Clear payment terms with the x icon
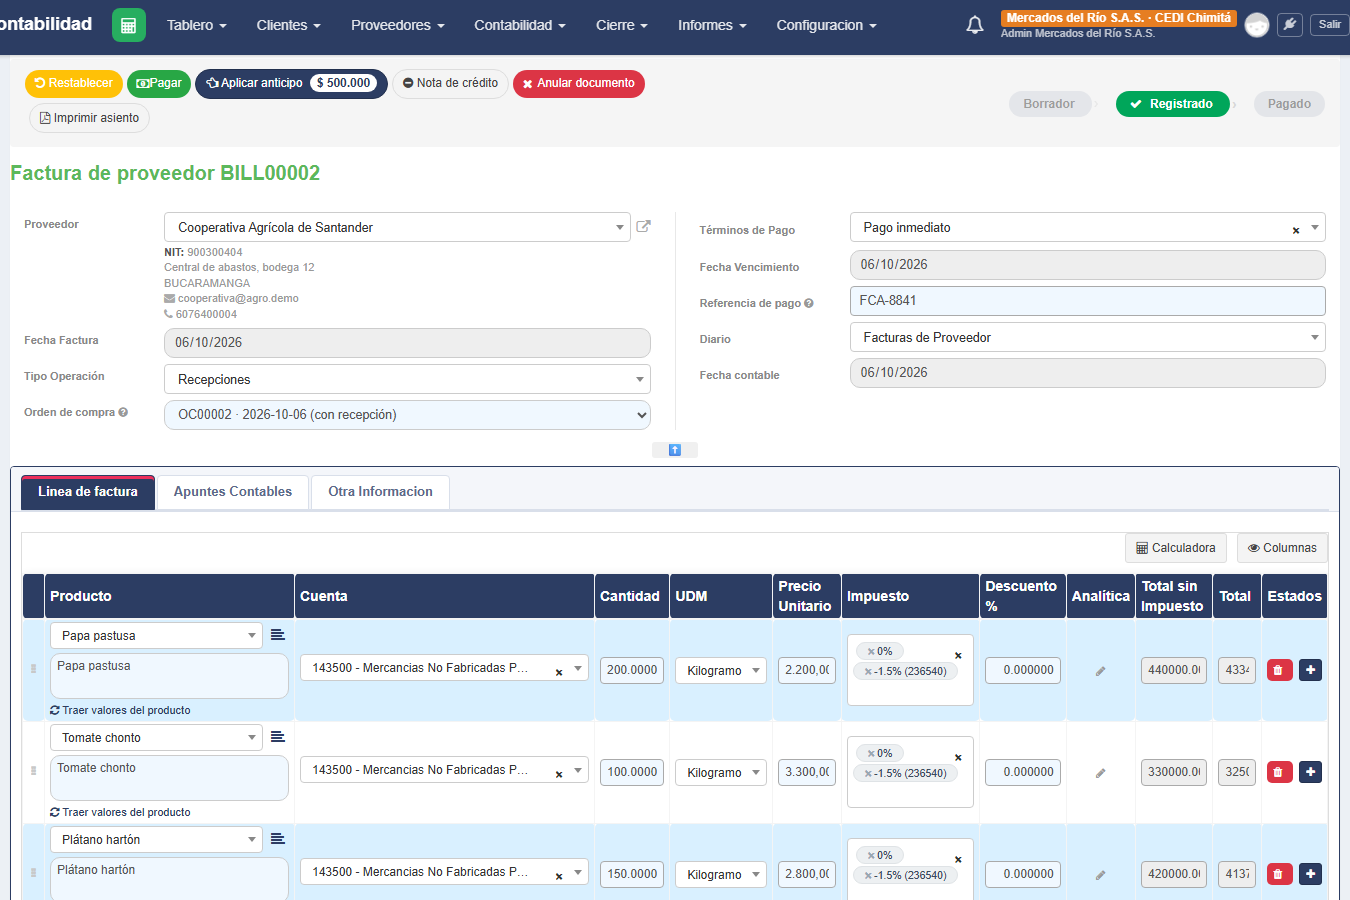 pyautogui.click(x=1296, y=230)
